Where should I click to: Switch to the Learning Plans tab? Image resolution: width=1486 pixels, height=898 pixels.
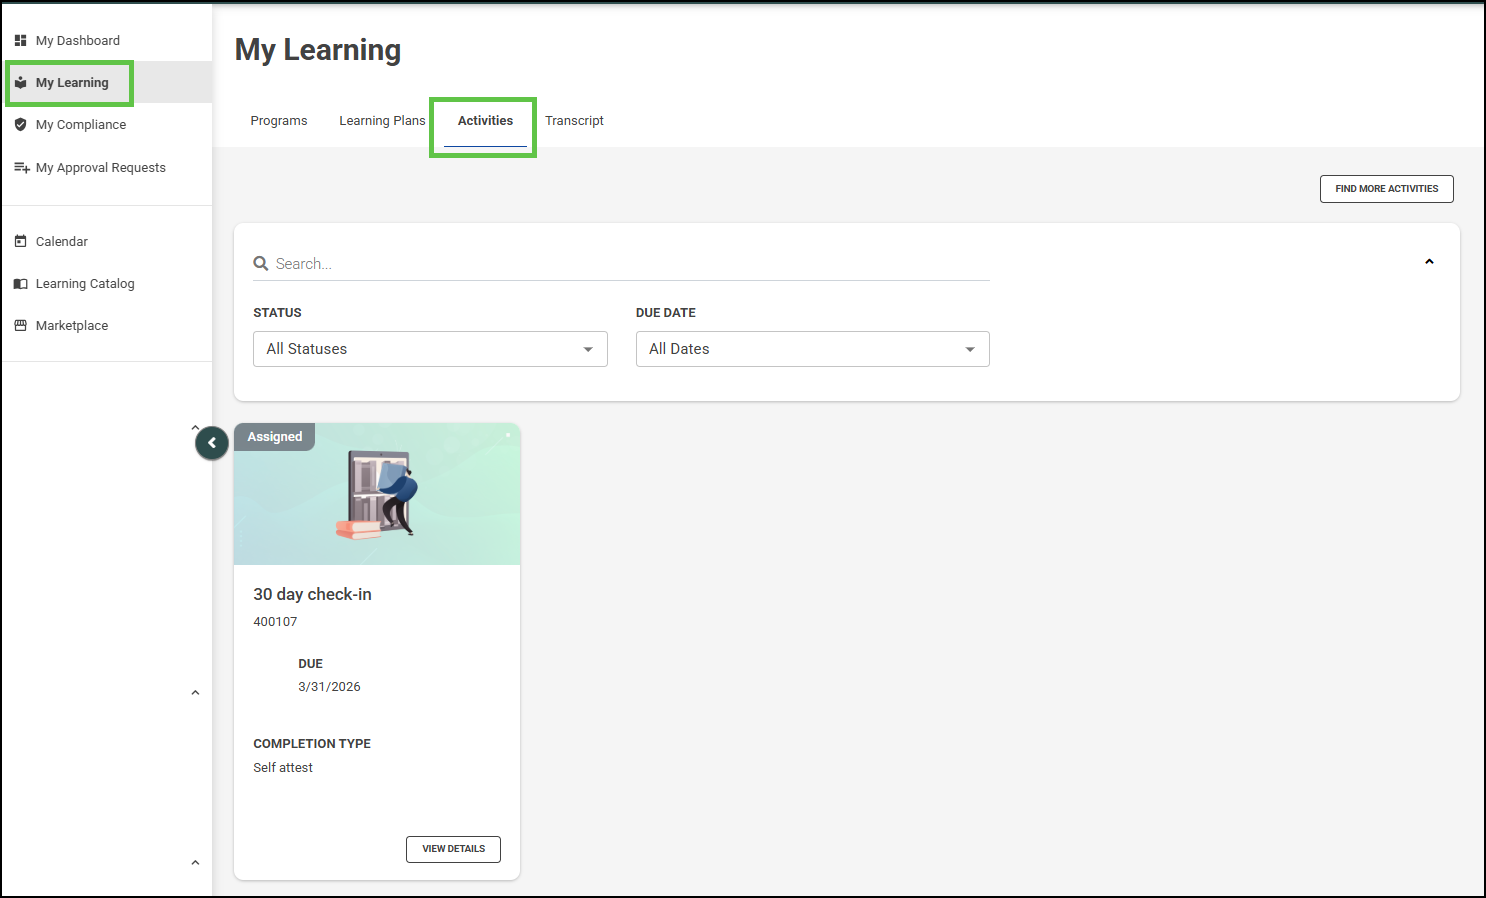382,121
